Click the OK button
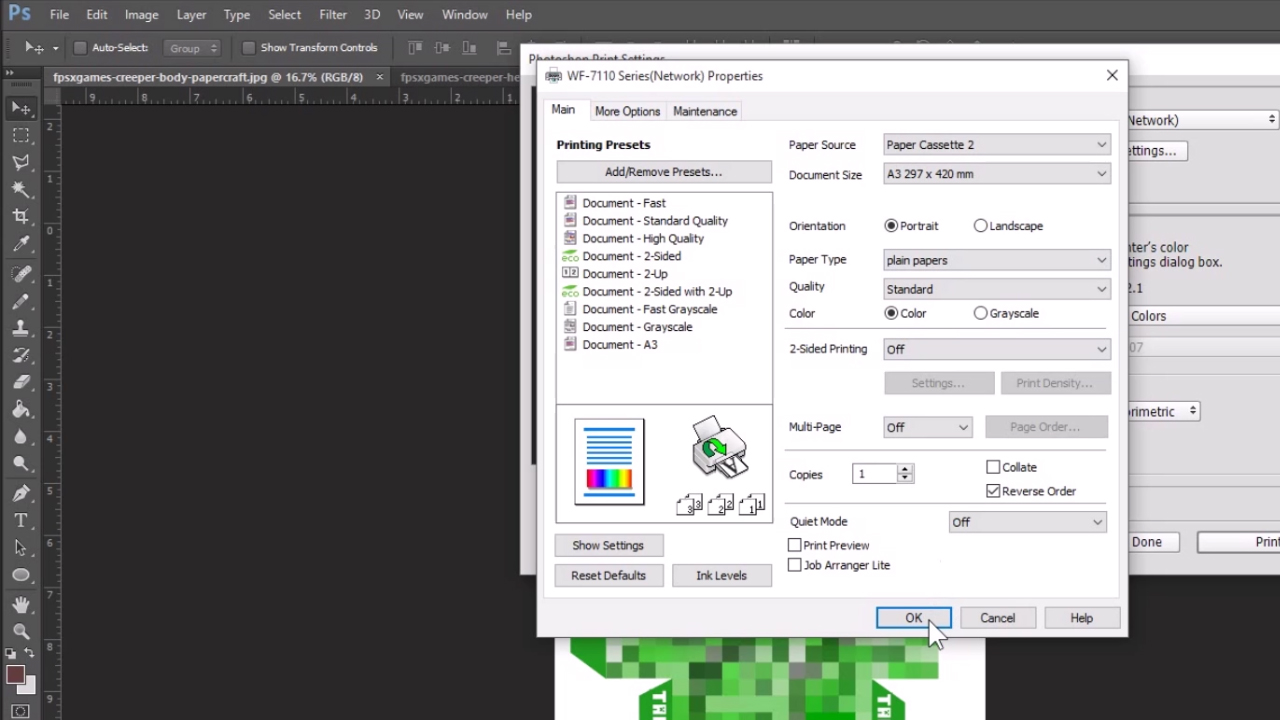Image resolution: width=1280 pixels, height=720 pixels. (914, 618)
